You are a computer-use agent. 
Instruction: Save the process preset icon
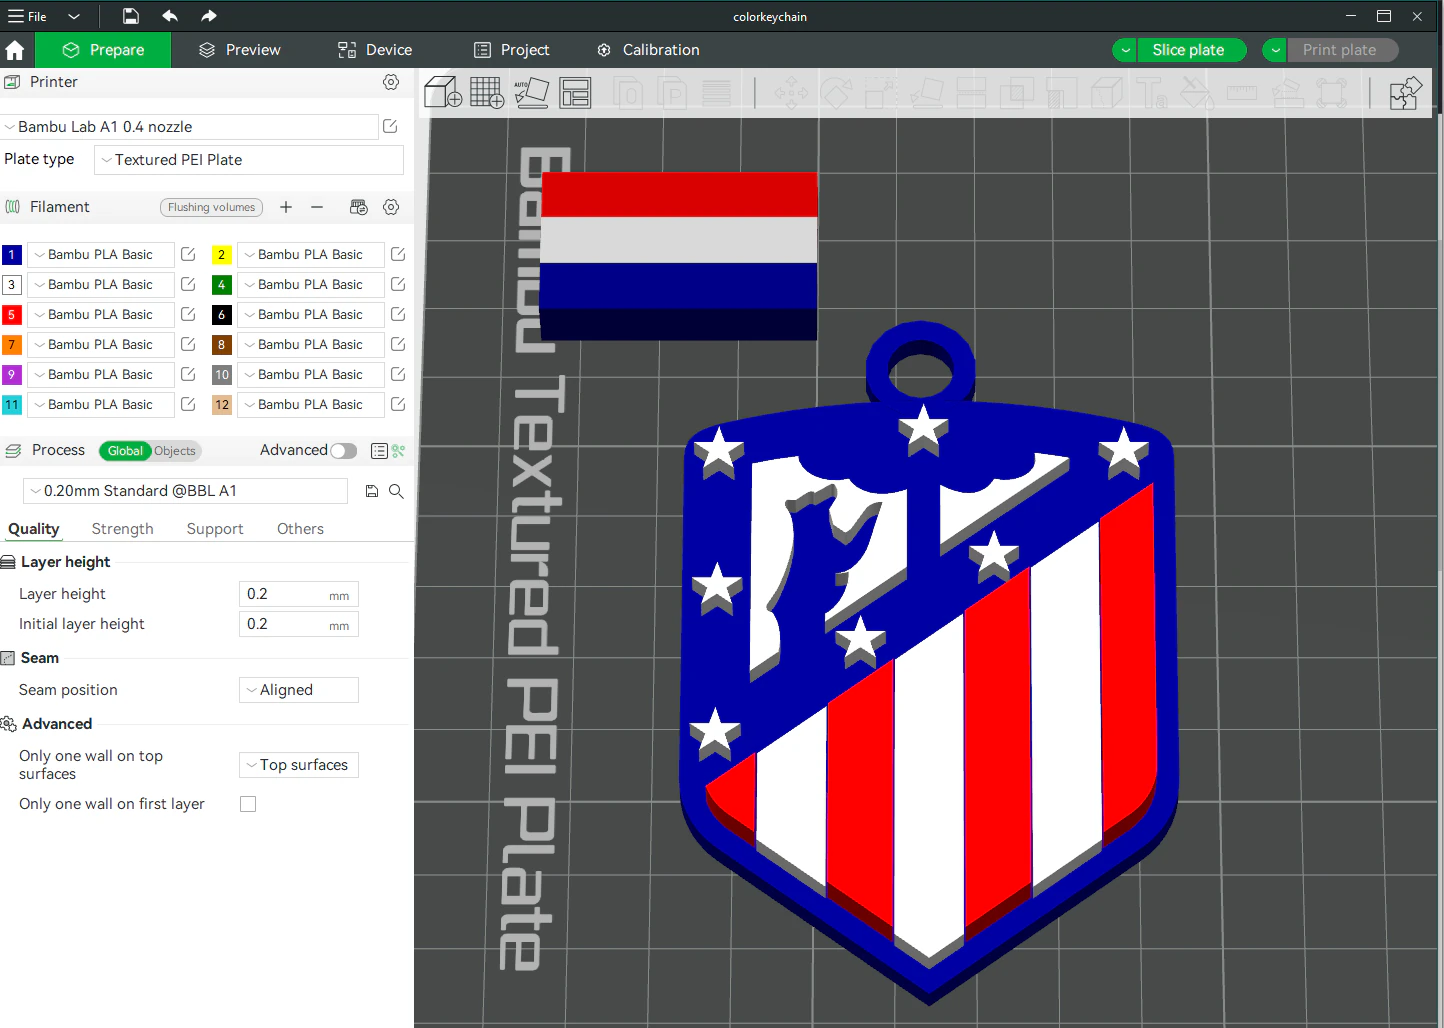(372, 491)
